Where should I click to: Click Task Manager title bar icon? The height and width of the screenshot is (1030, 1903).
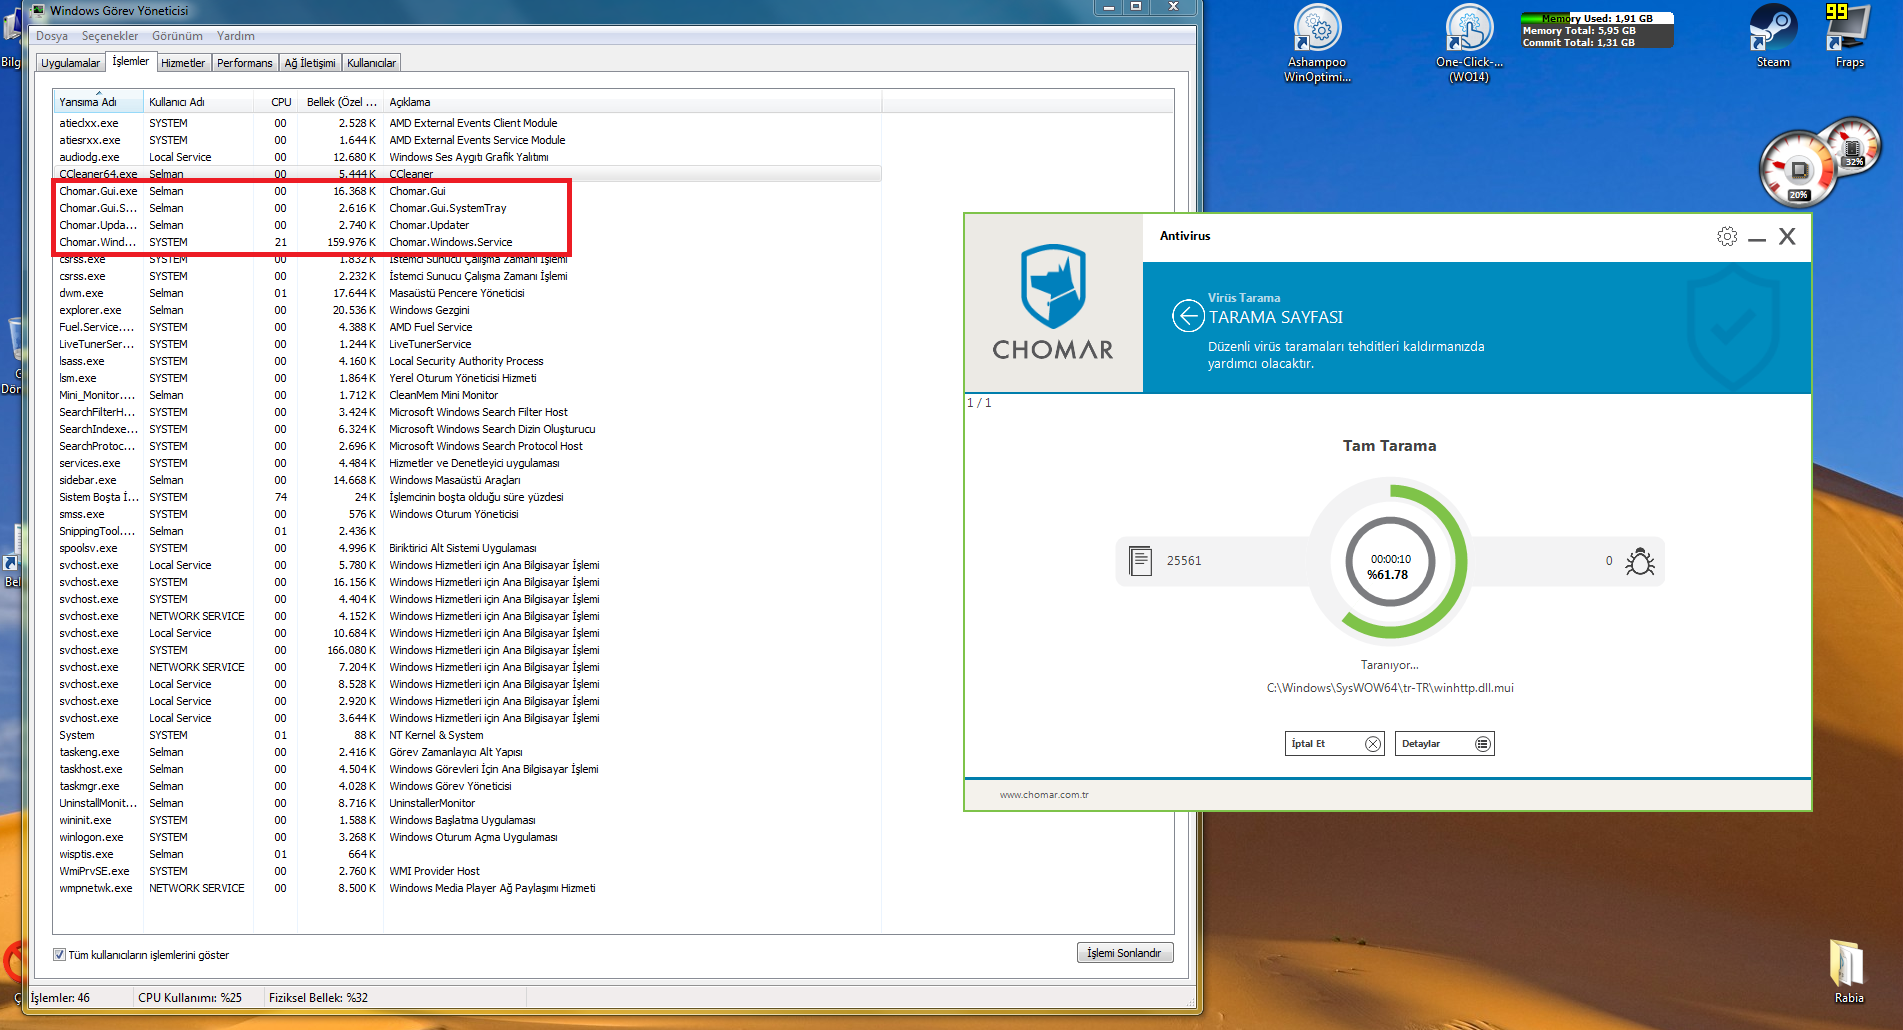tap(38, 10)
